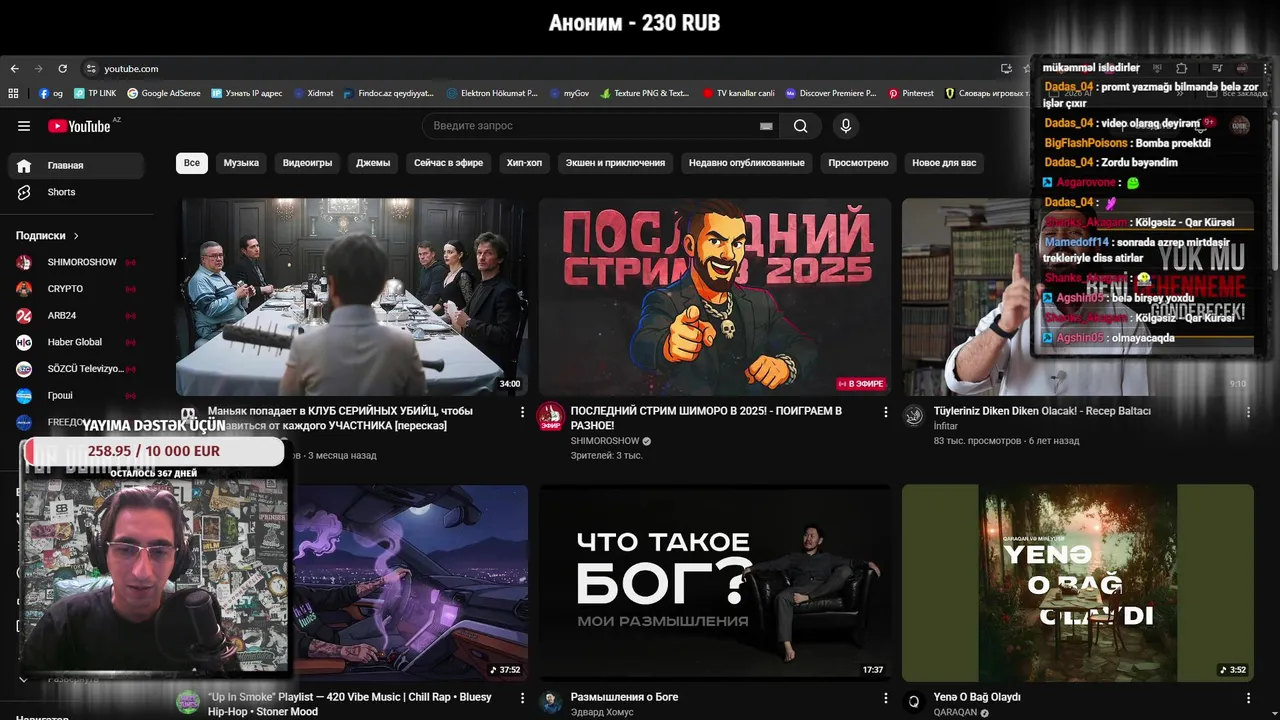
Task: Select the Все filter chip
Action: coord(192,163)
